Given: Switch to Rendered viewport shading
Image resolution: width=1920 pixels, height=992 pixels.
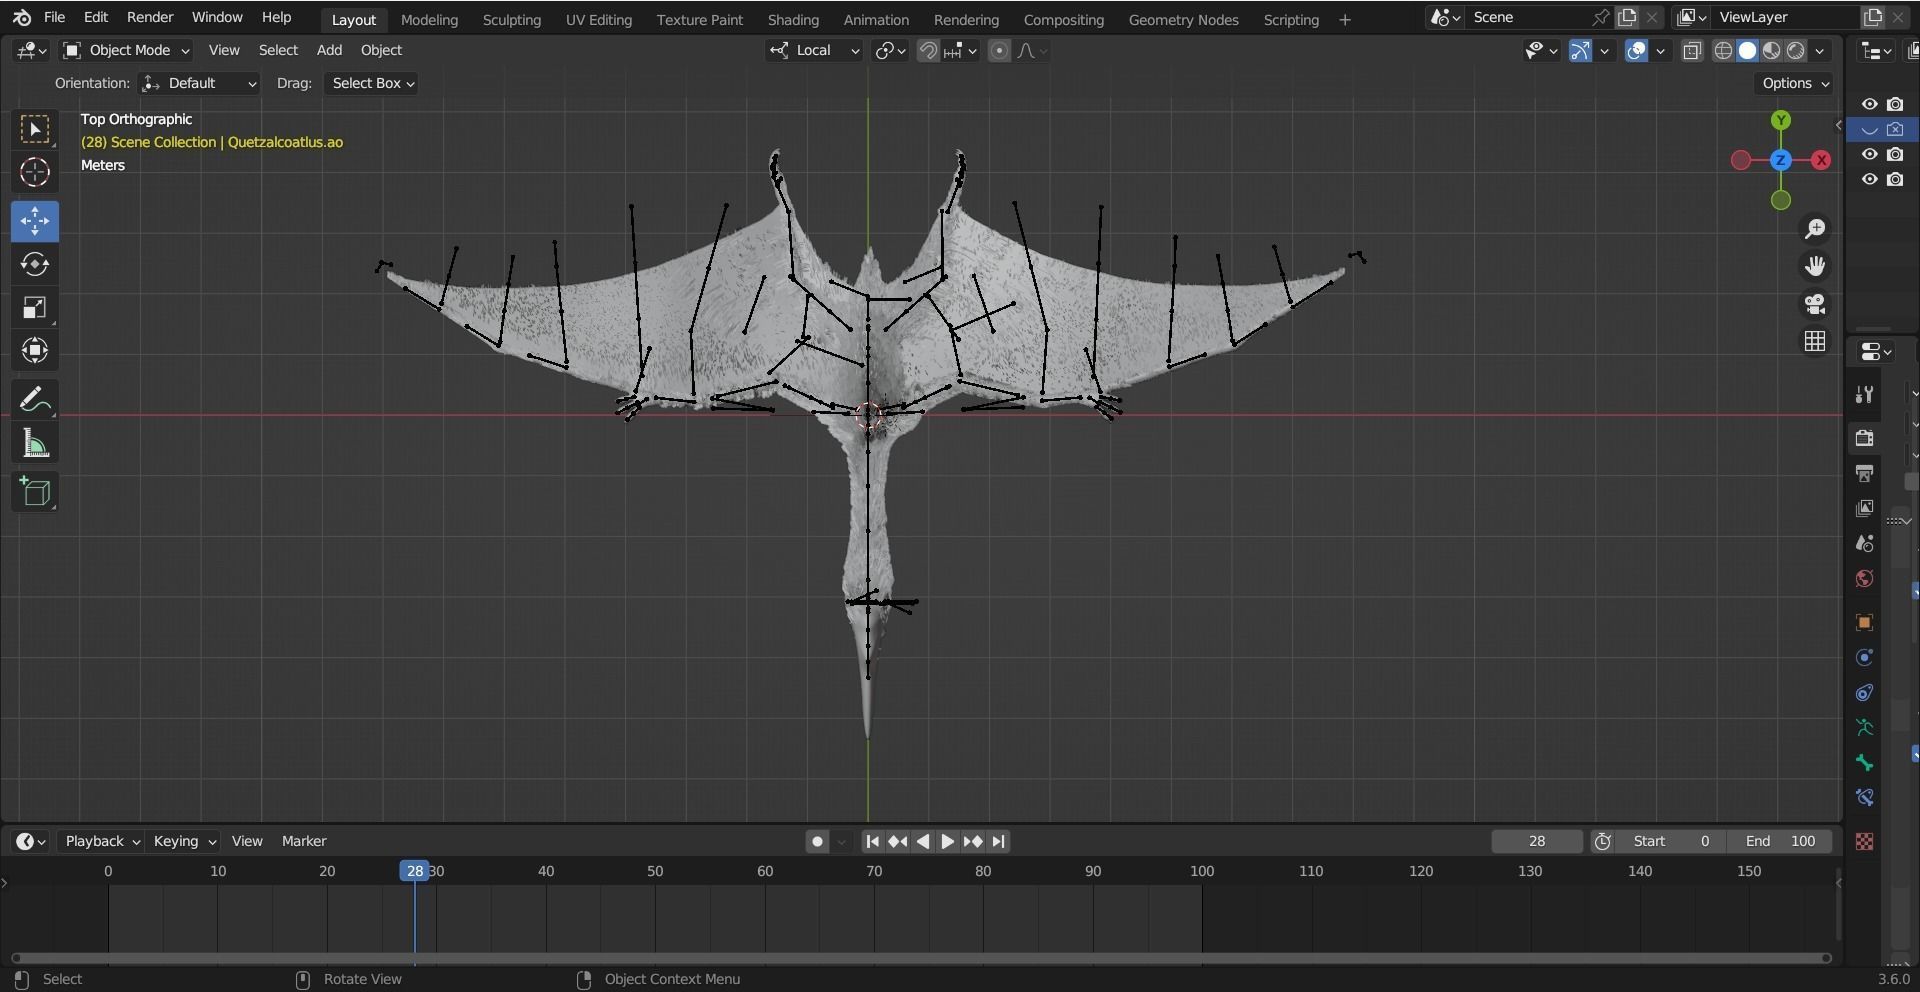Looking at the screenshot, I should tap(1796, 50).
